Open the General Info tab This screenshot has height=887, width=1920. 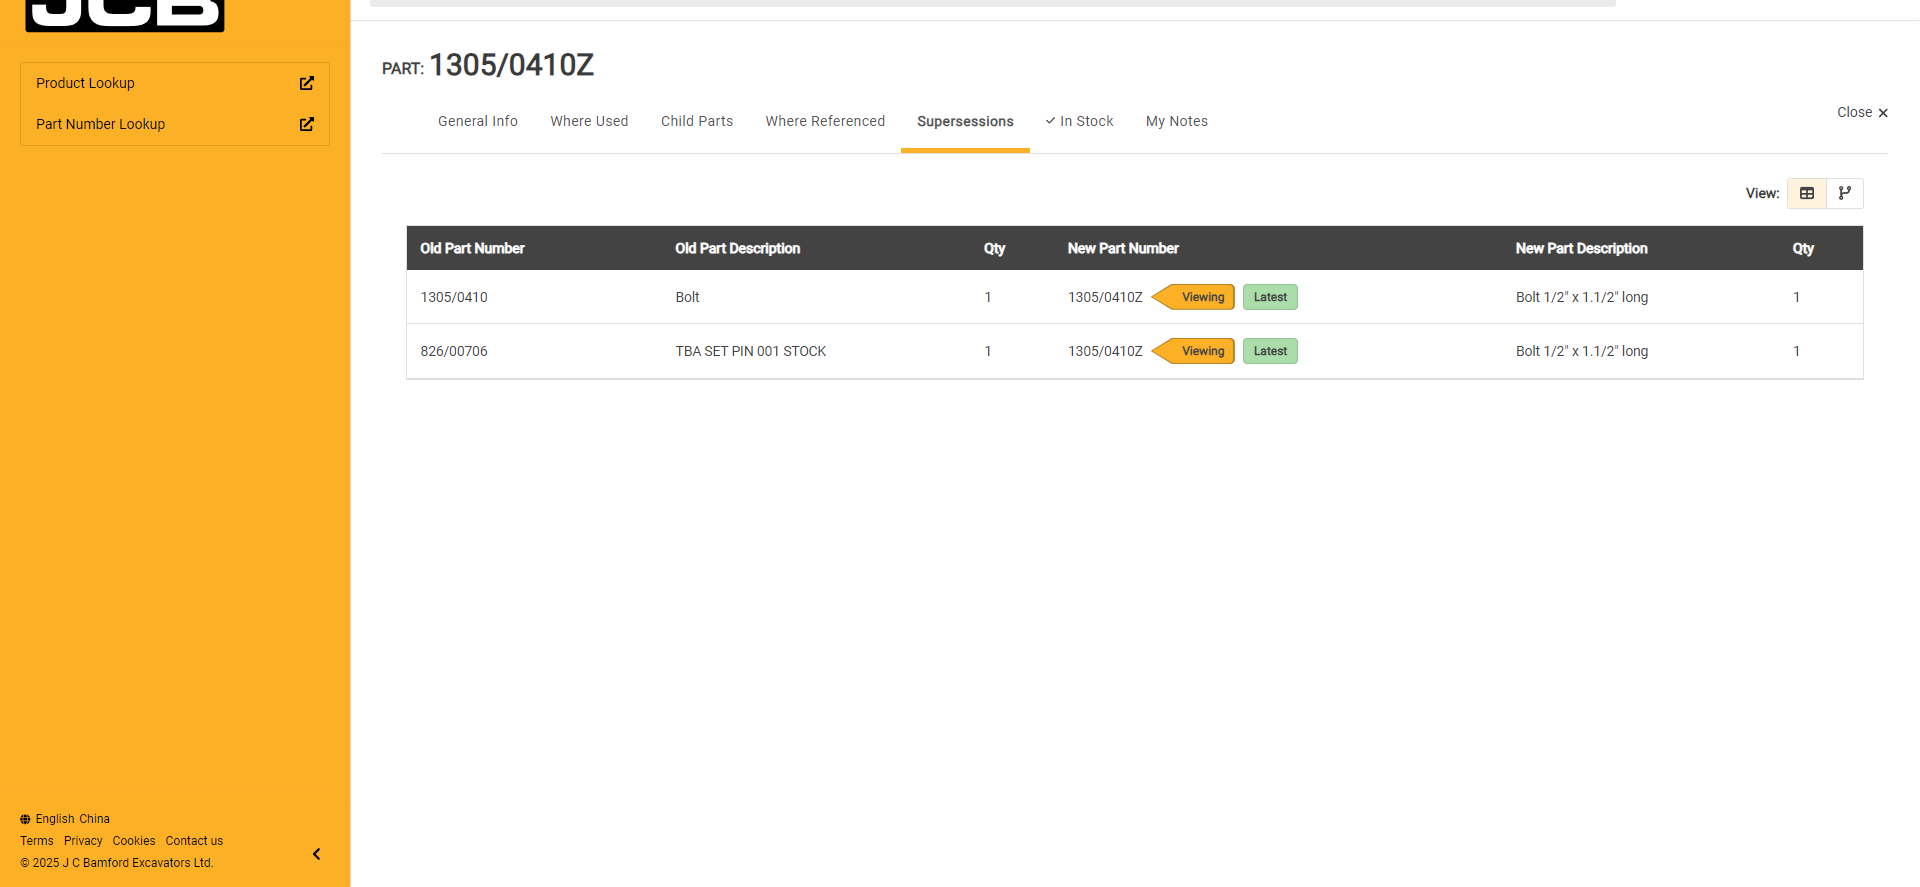tap(477, 121)
